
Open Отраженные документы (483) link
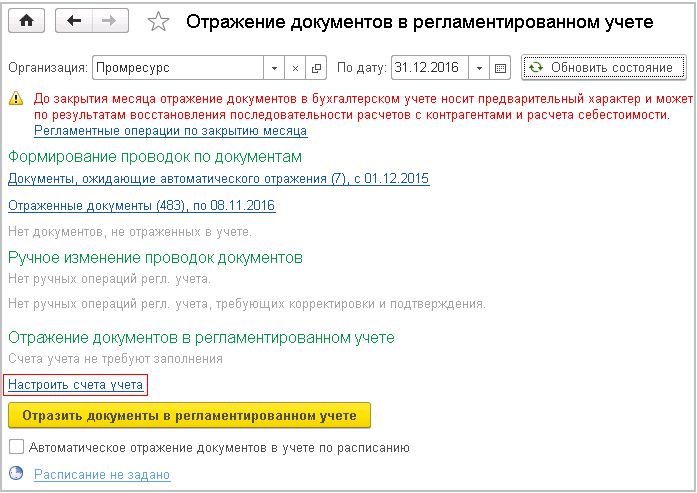click(142, 206)
